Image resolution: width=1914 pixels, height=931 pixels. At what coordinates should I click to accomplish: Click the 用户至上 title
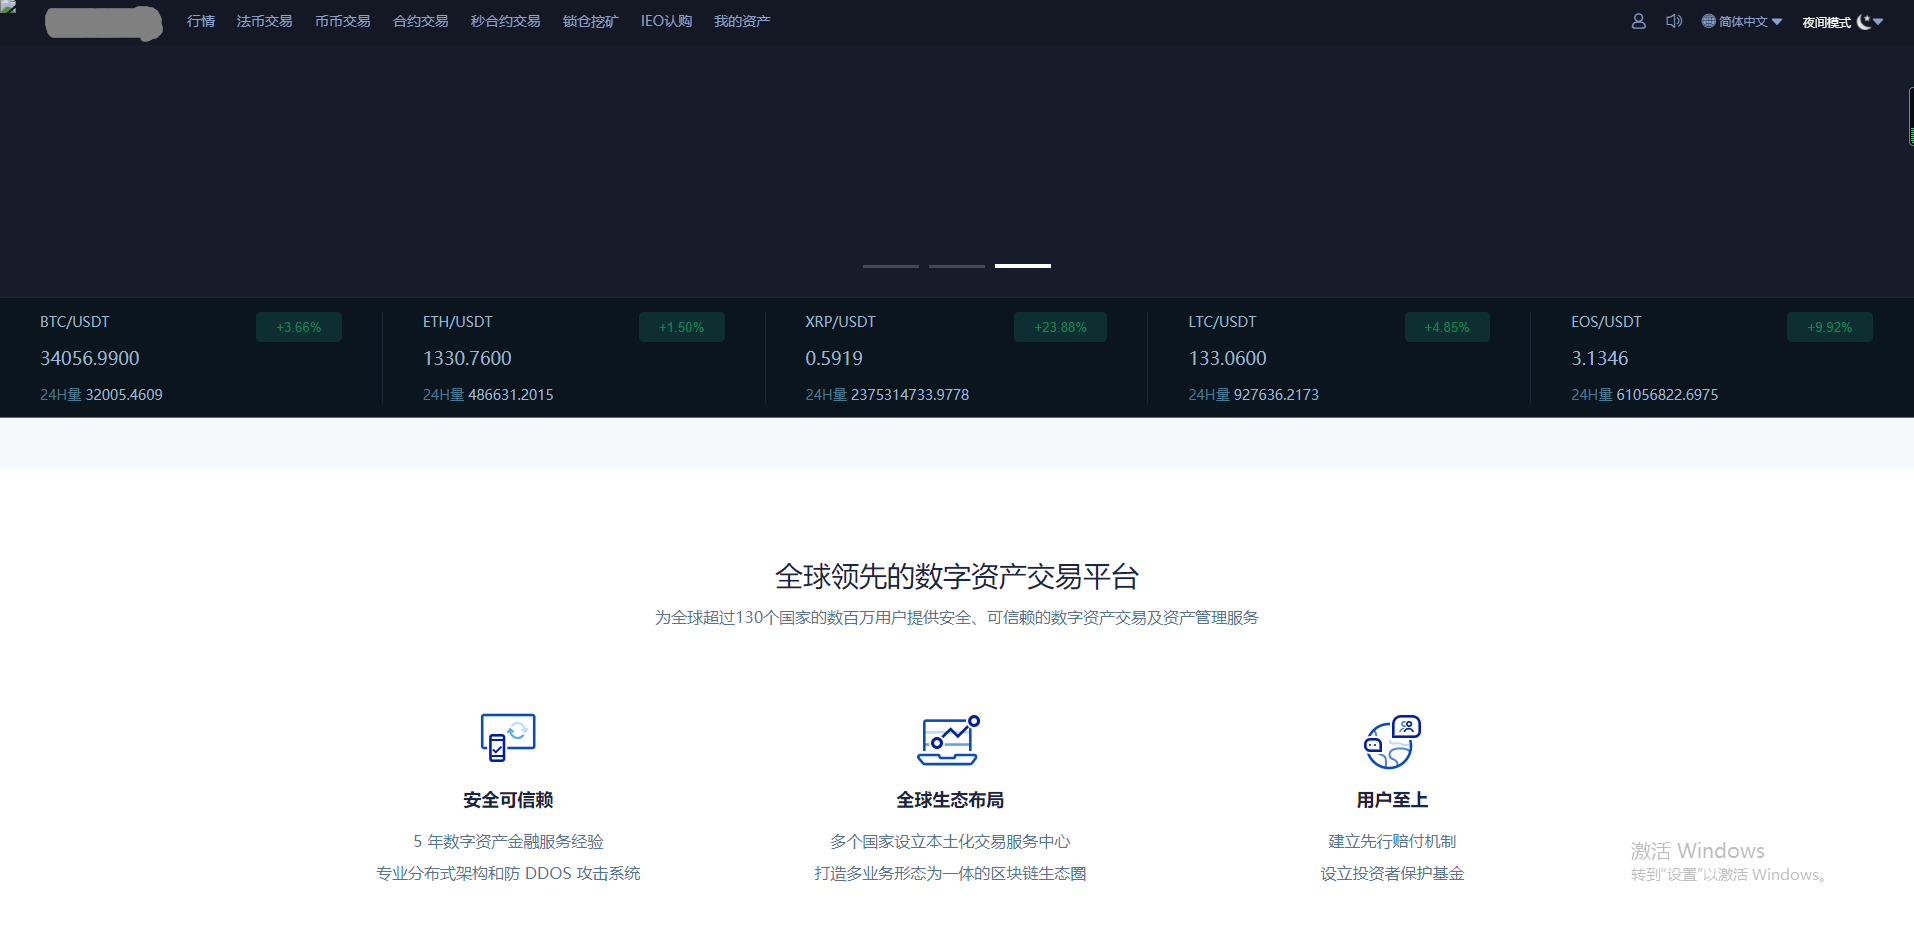click(1392, 800)
